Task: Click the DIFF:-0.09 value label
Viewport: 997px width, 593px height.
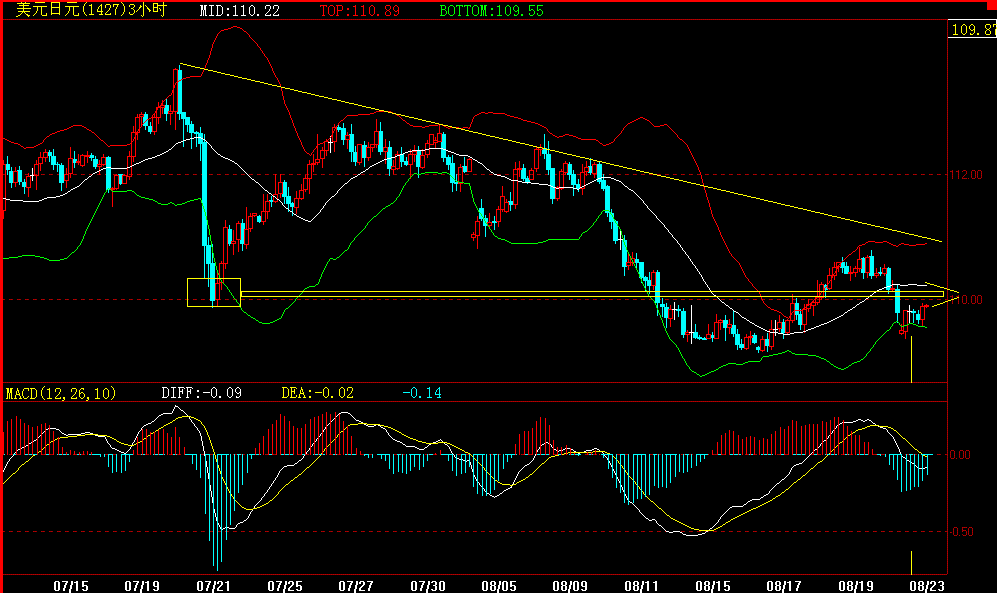Action: (x=201, y=393)
